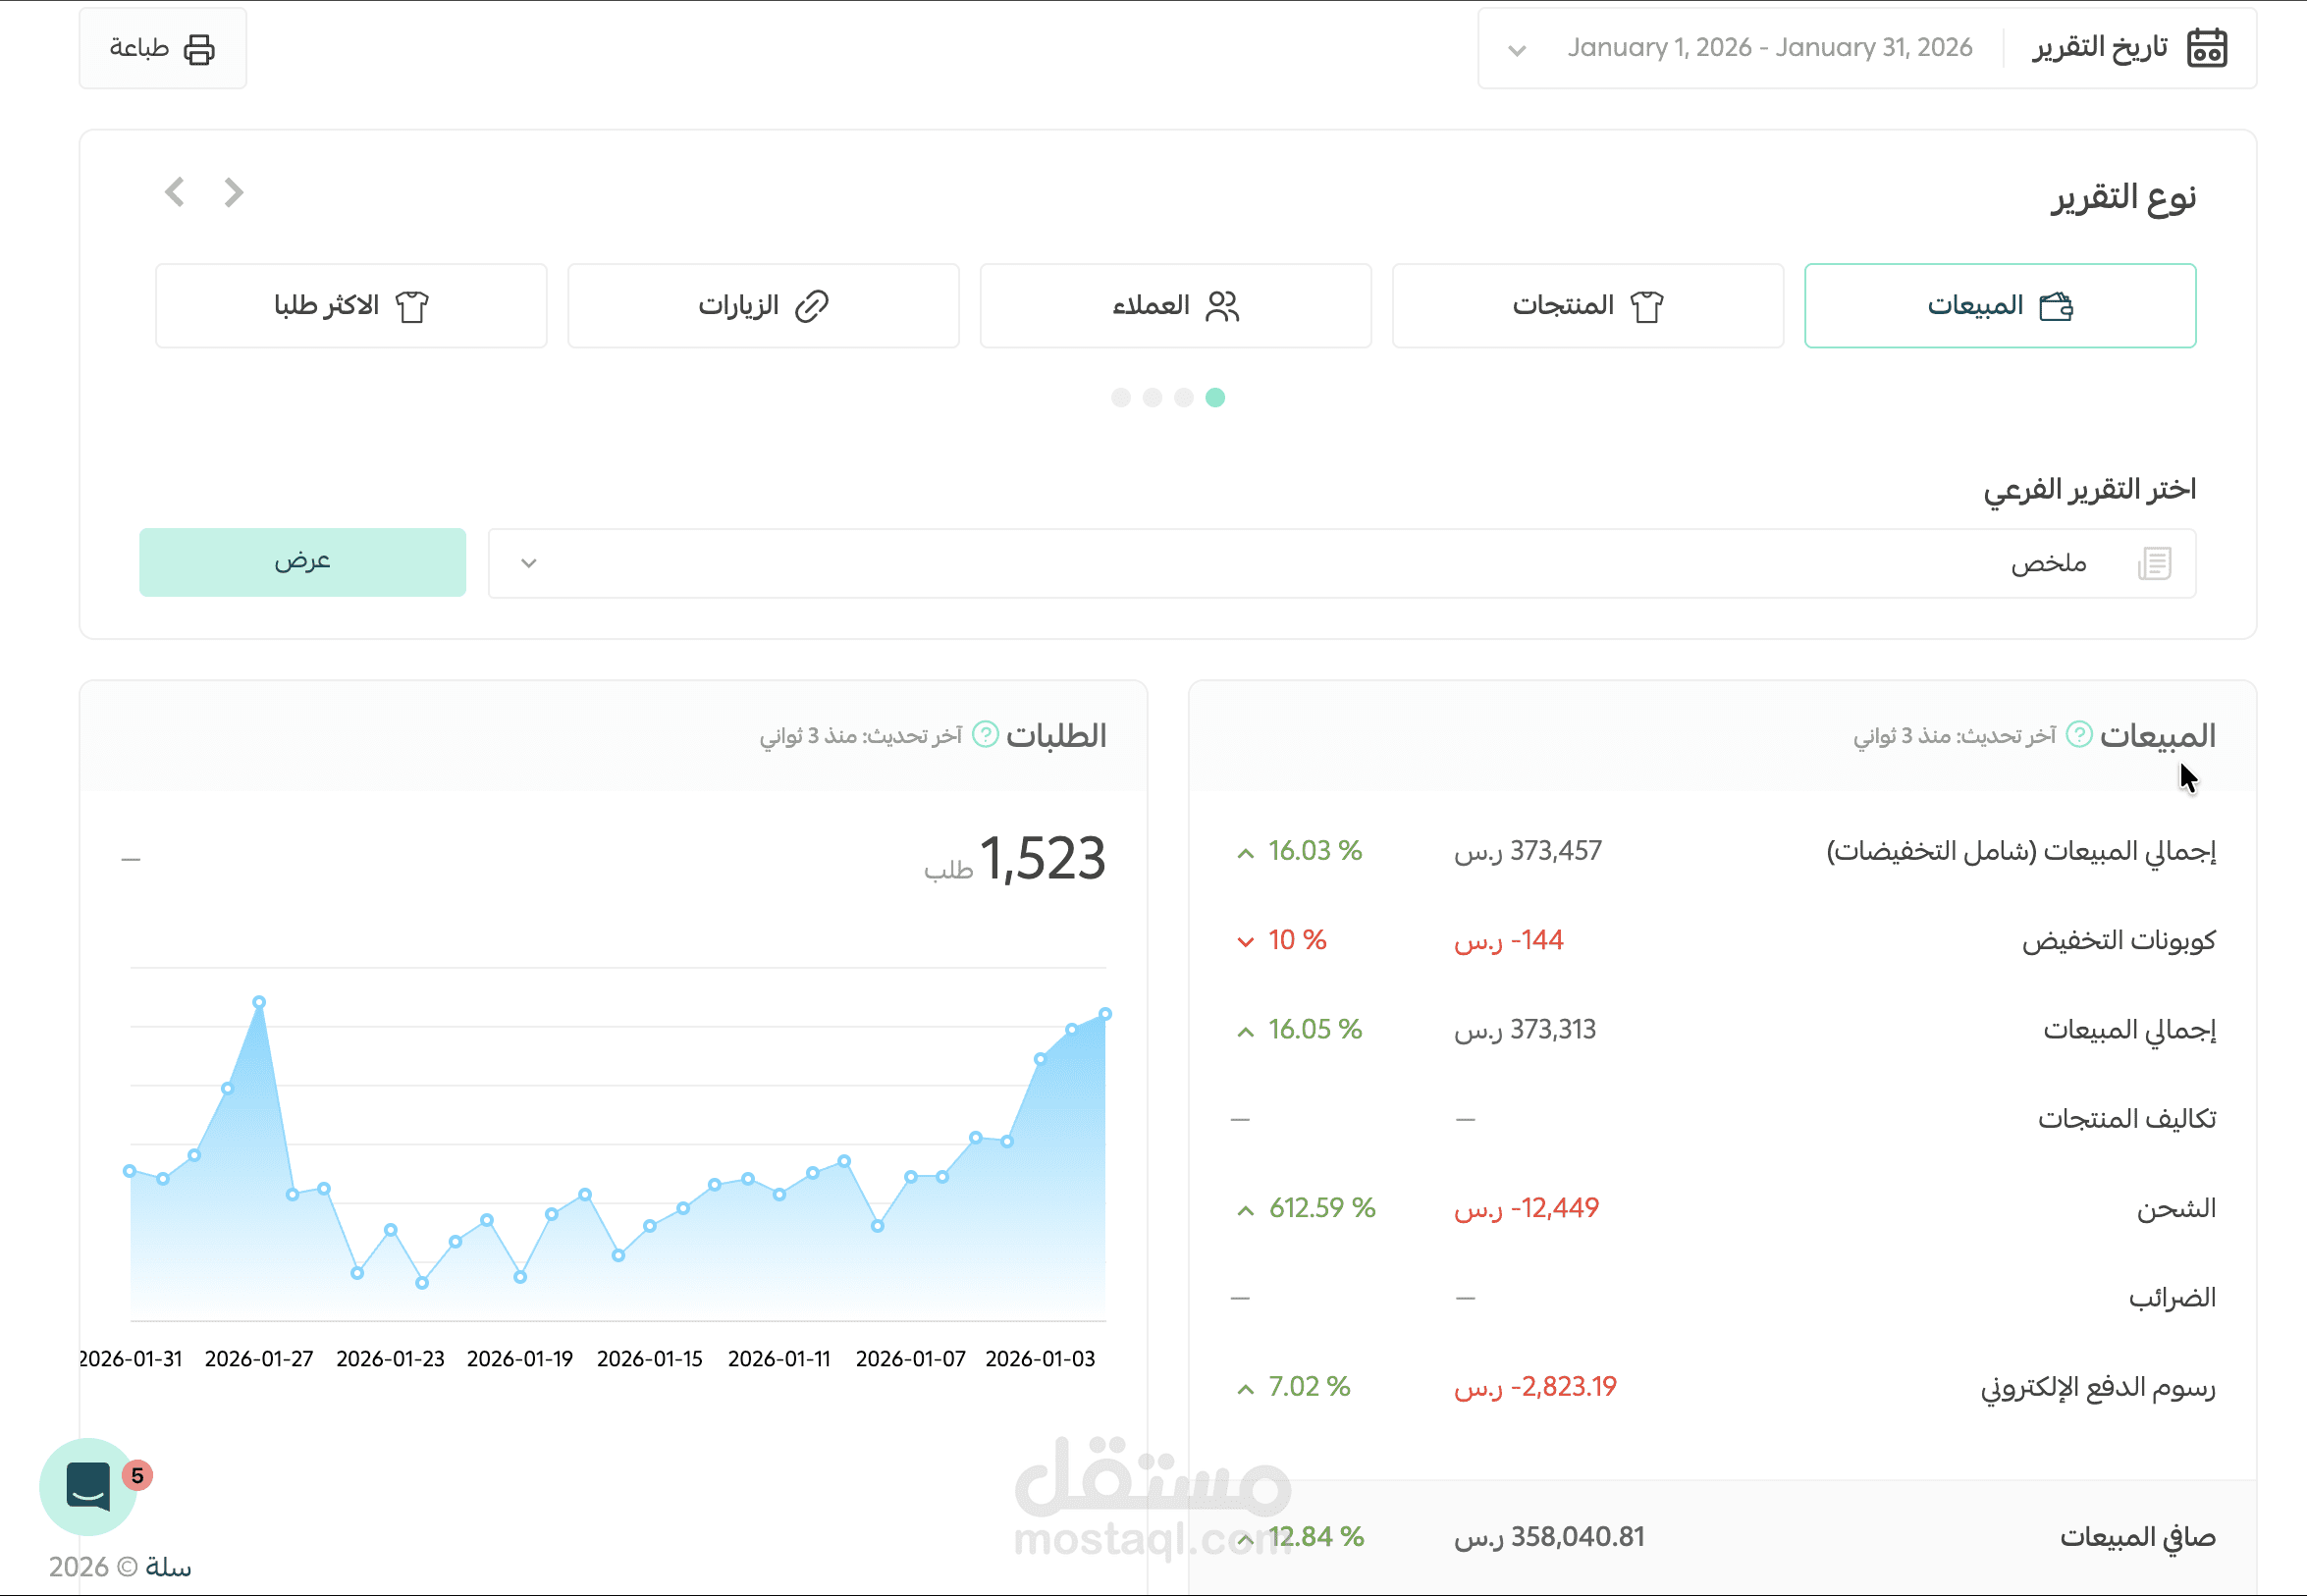This screenshot has height=1596, width=2307.
Task: Click the document icon next to ملخص
Action: [2154, 563]
